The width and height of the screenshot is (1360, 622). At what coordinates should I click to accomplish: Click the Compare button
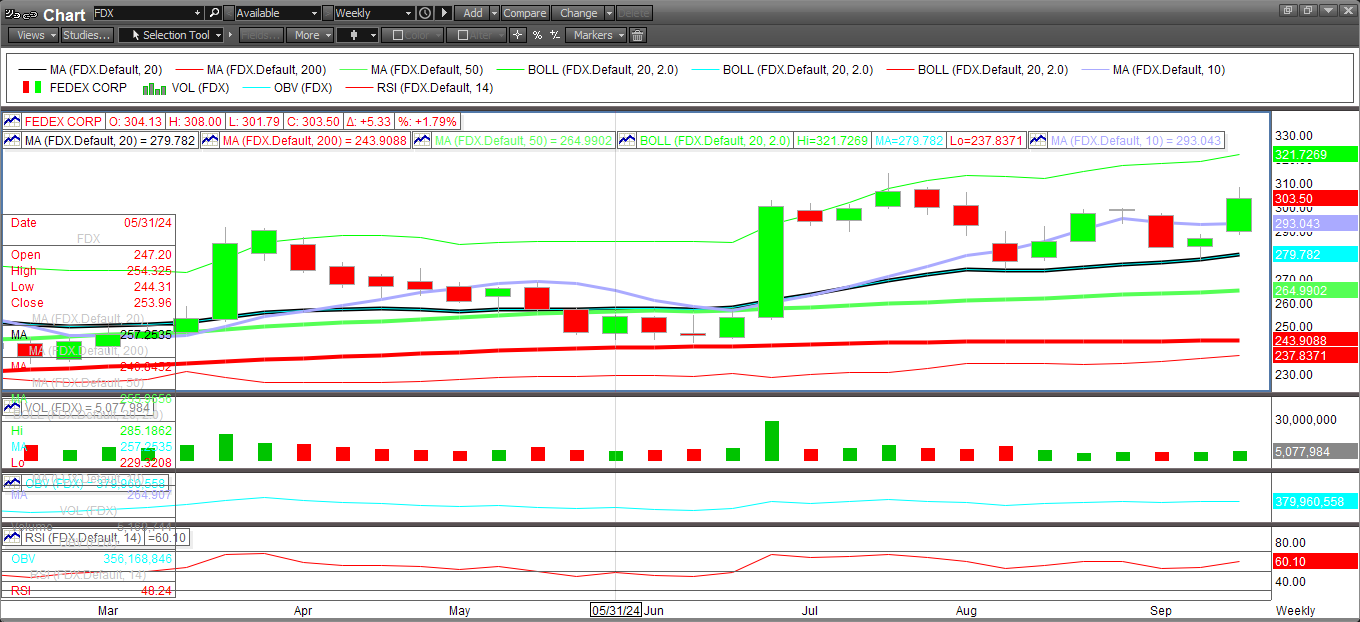pos(524,13)
